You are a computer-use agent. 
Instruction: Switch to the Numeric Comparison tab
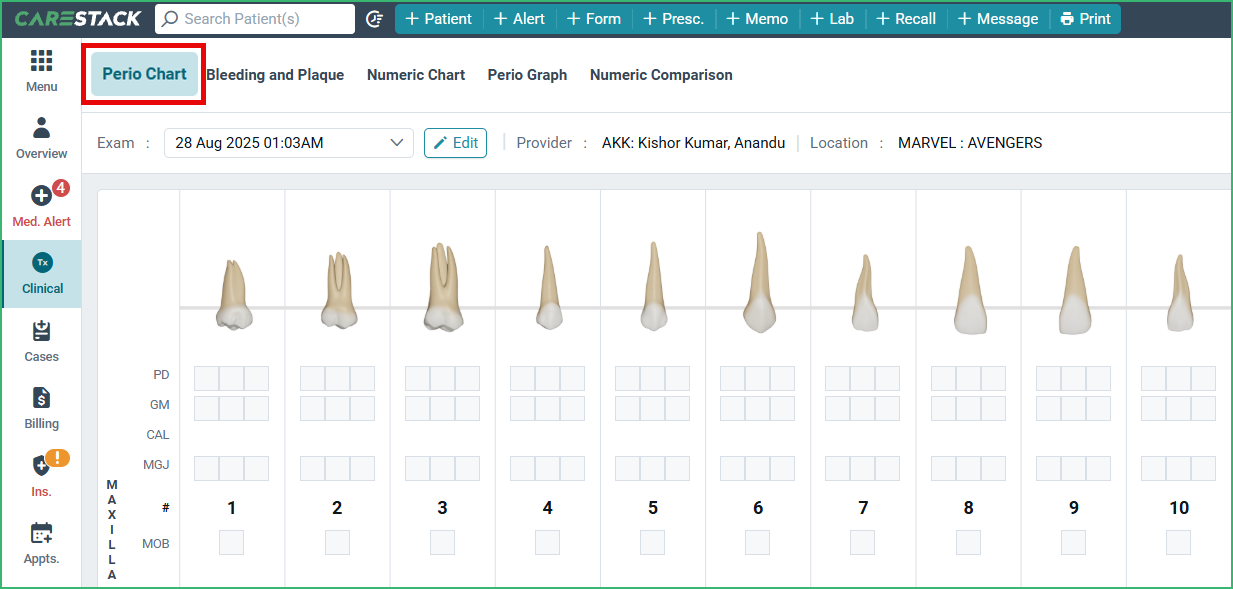coord(660,74)
